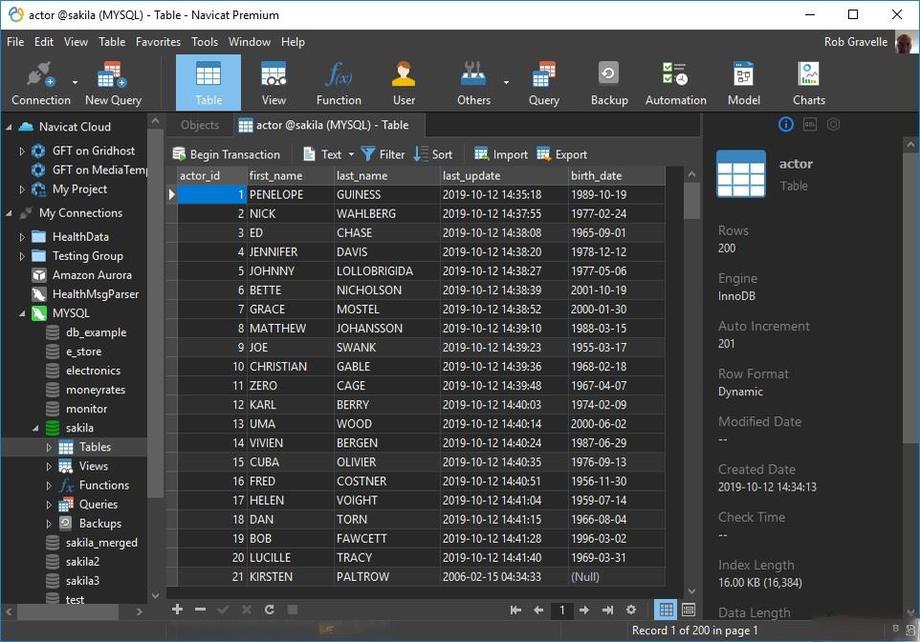
Task: Click the Export button
Action: [562, 154]
